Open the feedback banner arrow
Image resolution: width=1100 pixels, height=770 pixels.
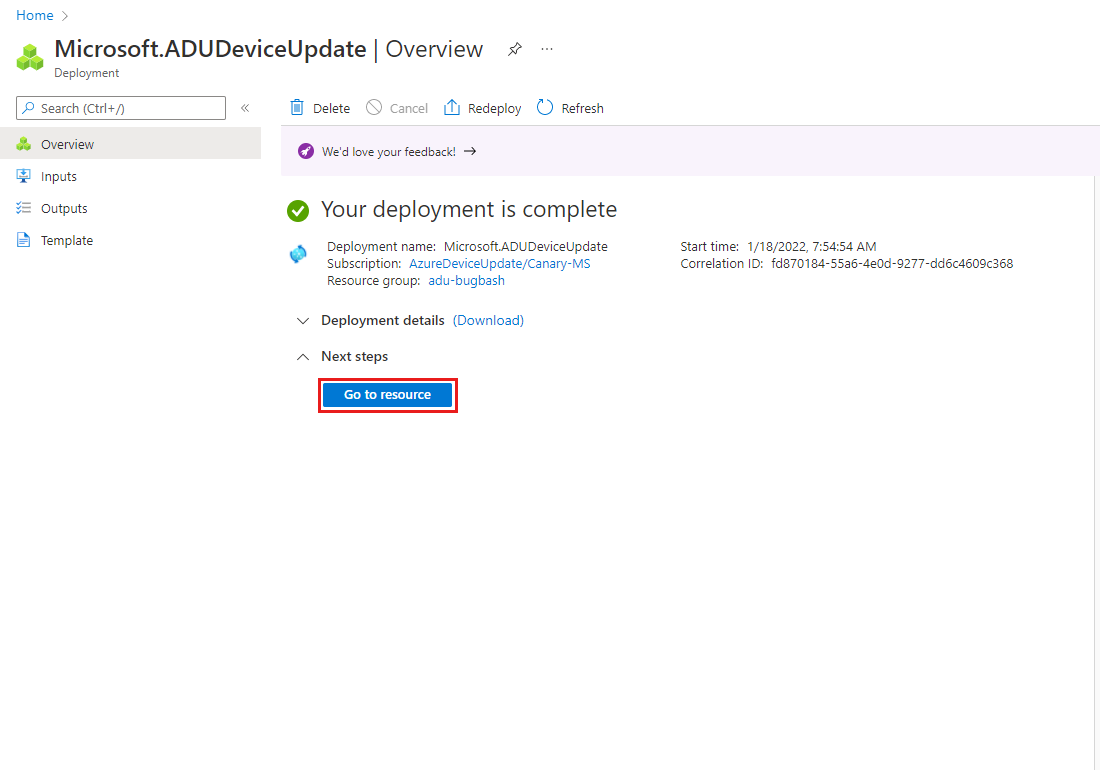470,151
